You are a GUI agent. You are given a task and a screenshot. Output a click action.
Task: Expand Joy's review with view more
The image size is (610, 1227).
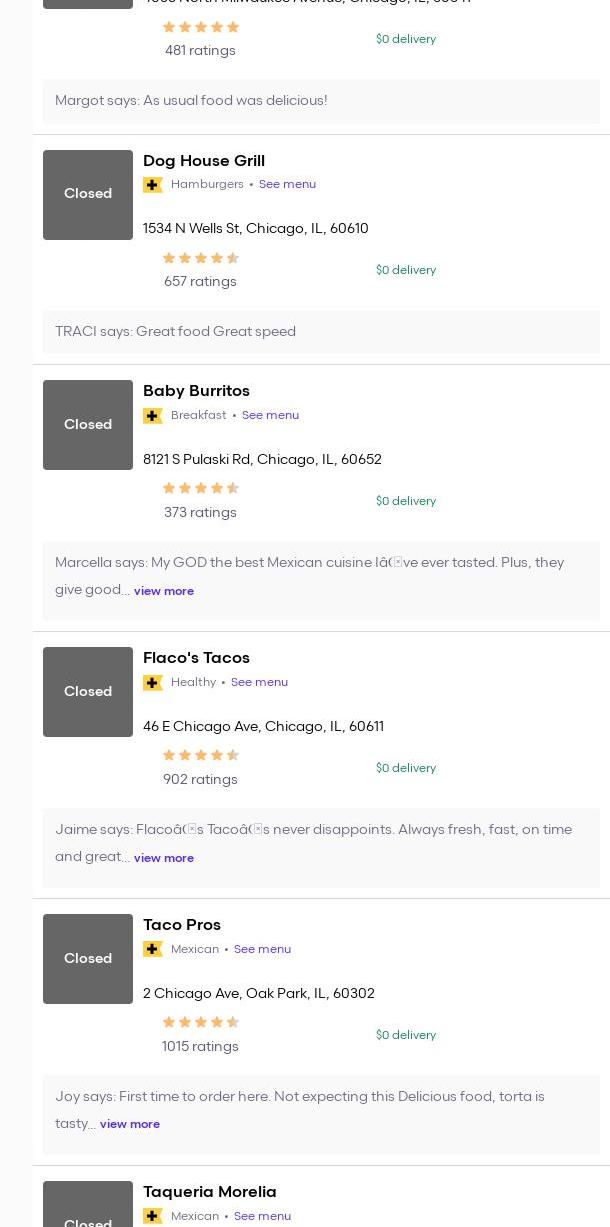pos(130,1124)
